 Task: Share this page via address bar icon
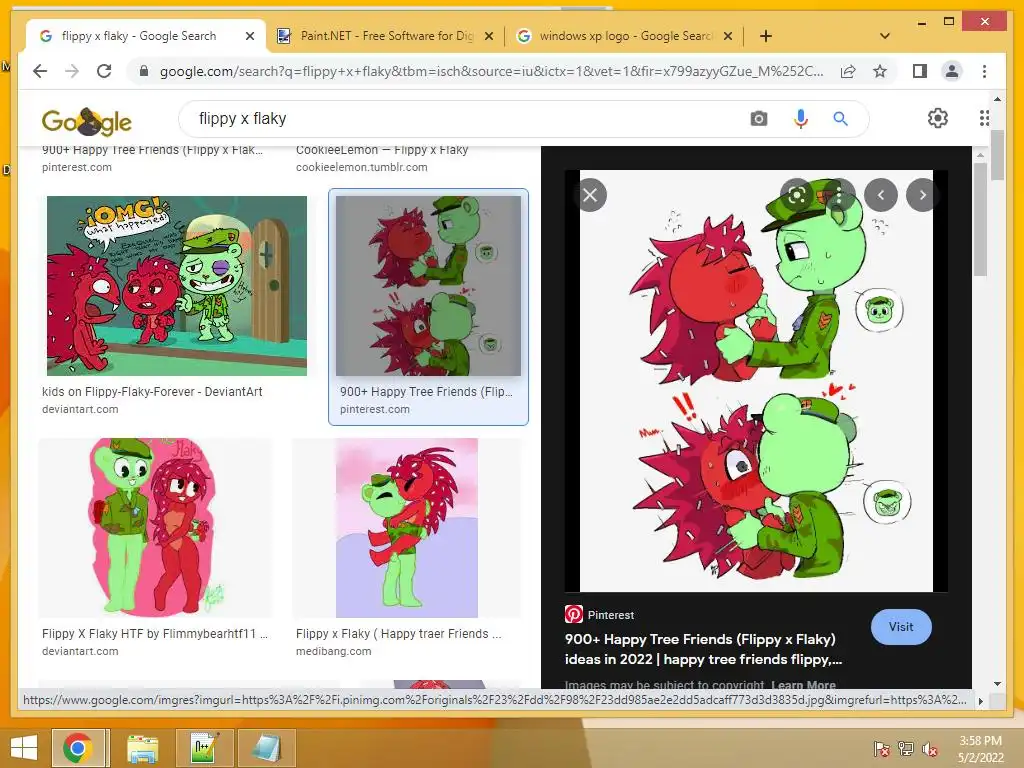848,71
